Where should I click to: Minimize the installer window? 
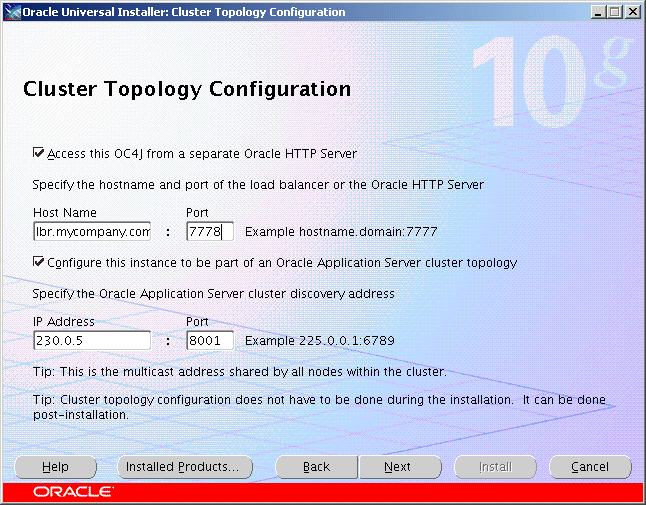point(598,12)
